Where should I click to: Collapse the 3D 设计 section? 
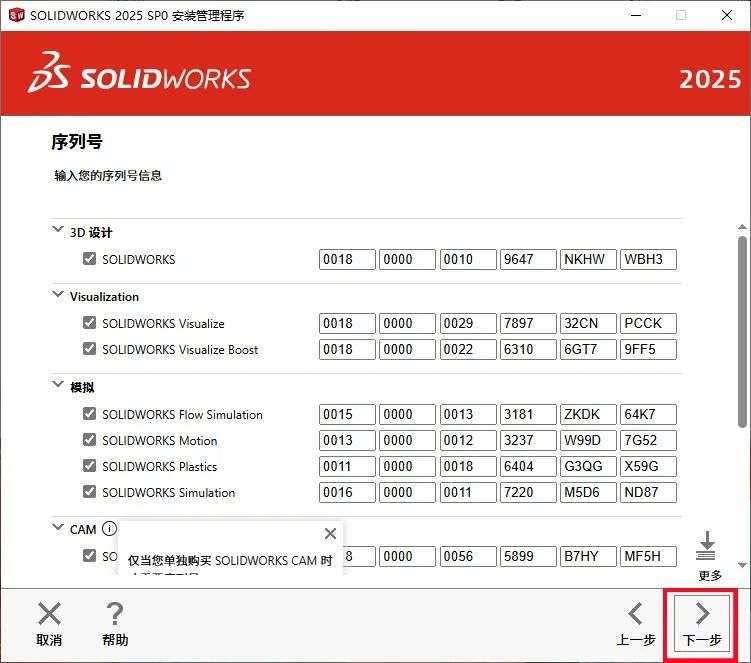[x=57, y=229]
